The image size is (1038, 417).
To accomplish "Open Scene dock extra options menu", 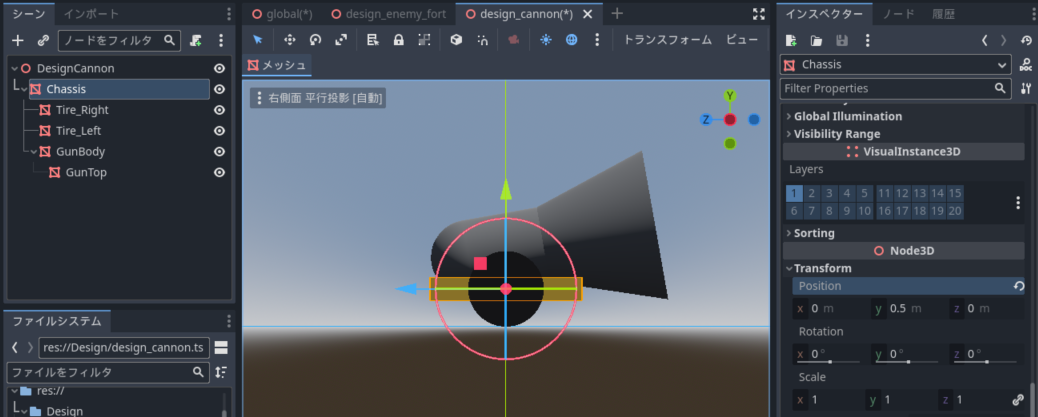I will coord(221,40).
